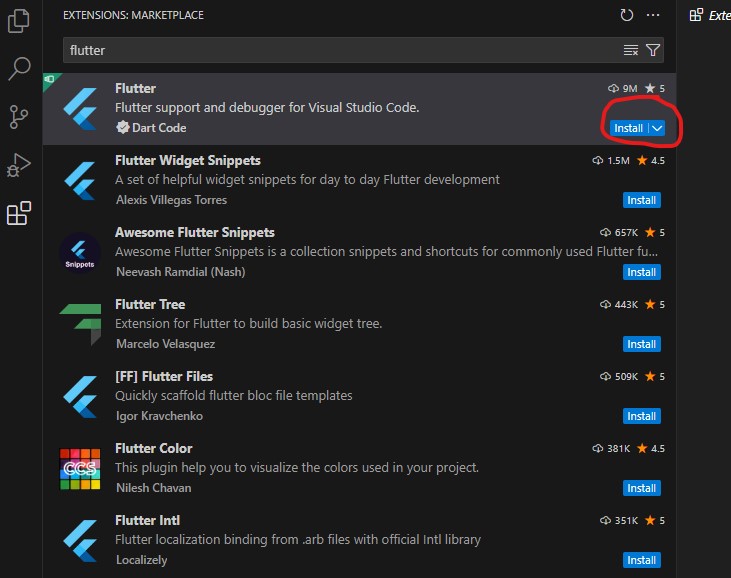The image size is (731, 578).
Task: Click the 443K download count
Action: pos(619,304)
